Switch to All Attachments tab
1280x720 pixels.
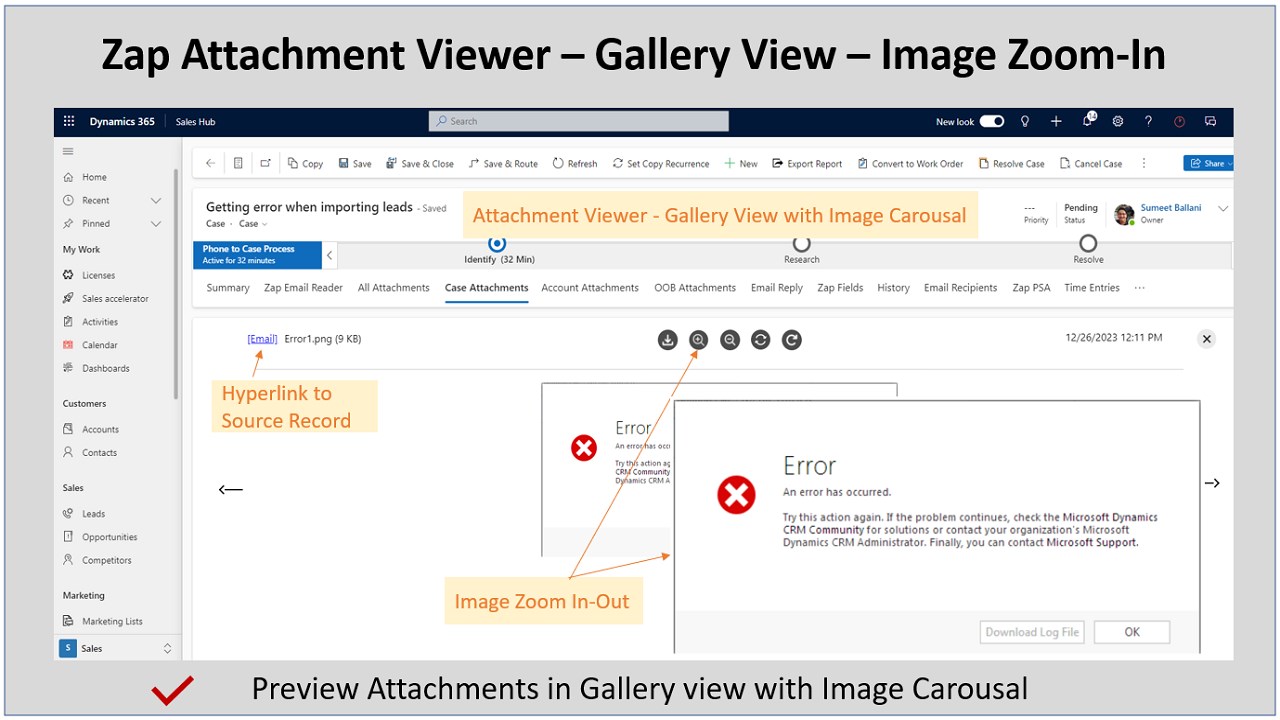click(x=394, y=288)
